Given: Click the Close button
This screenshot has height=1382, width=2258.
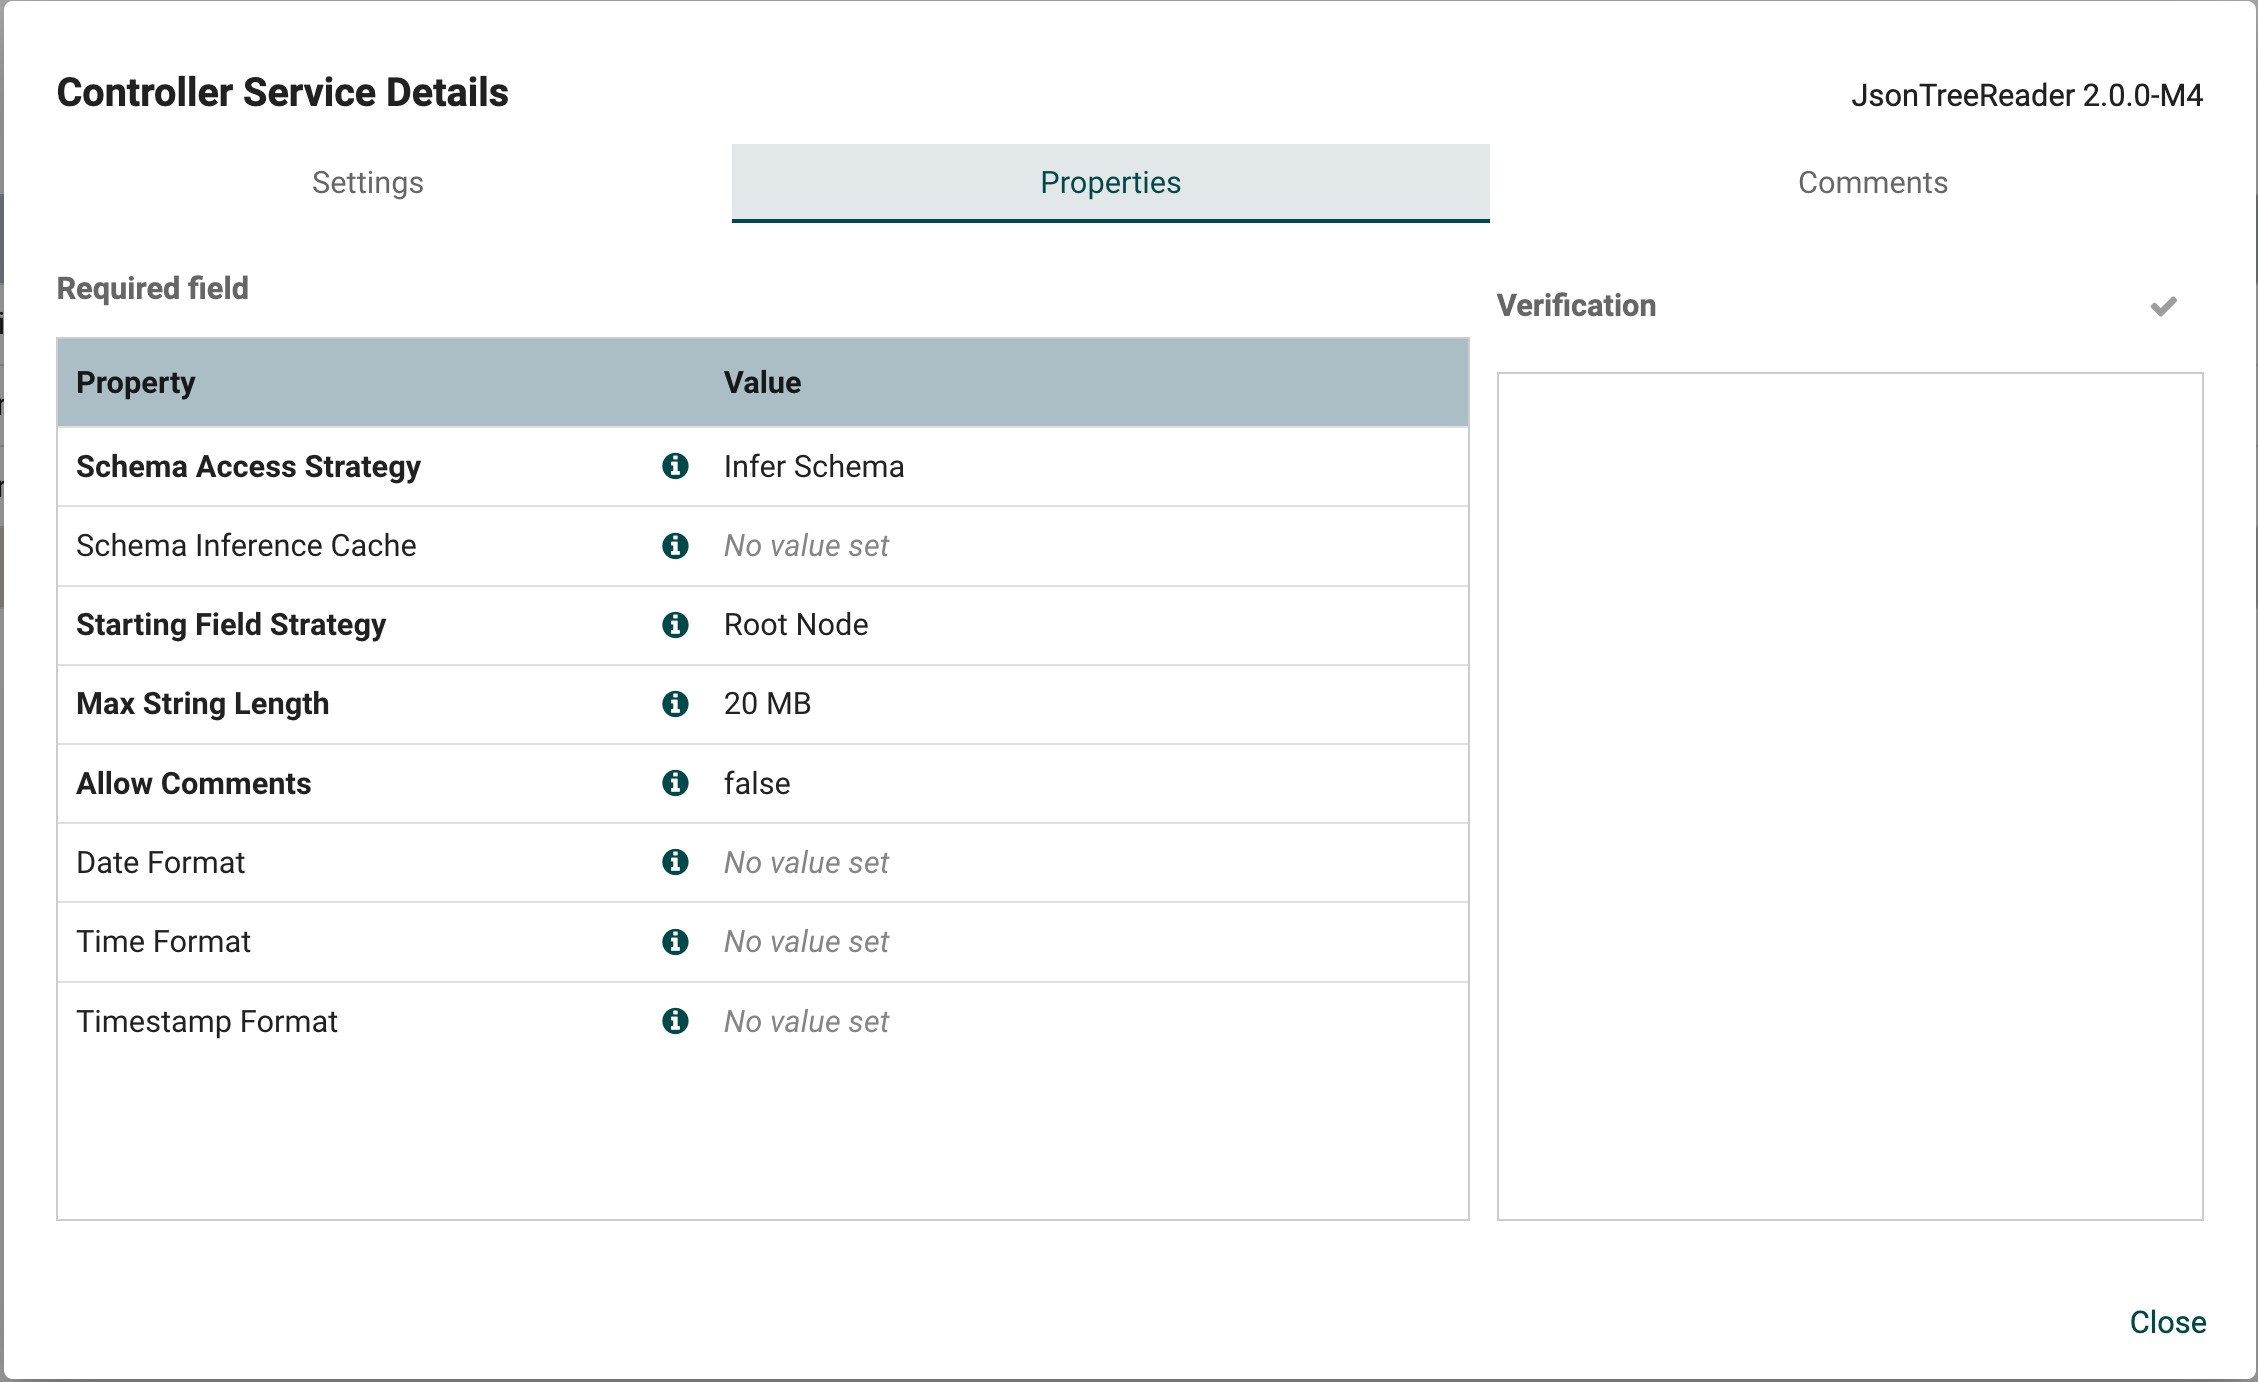Looking at the screenshot, I should click(2167, 1322).
